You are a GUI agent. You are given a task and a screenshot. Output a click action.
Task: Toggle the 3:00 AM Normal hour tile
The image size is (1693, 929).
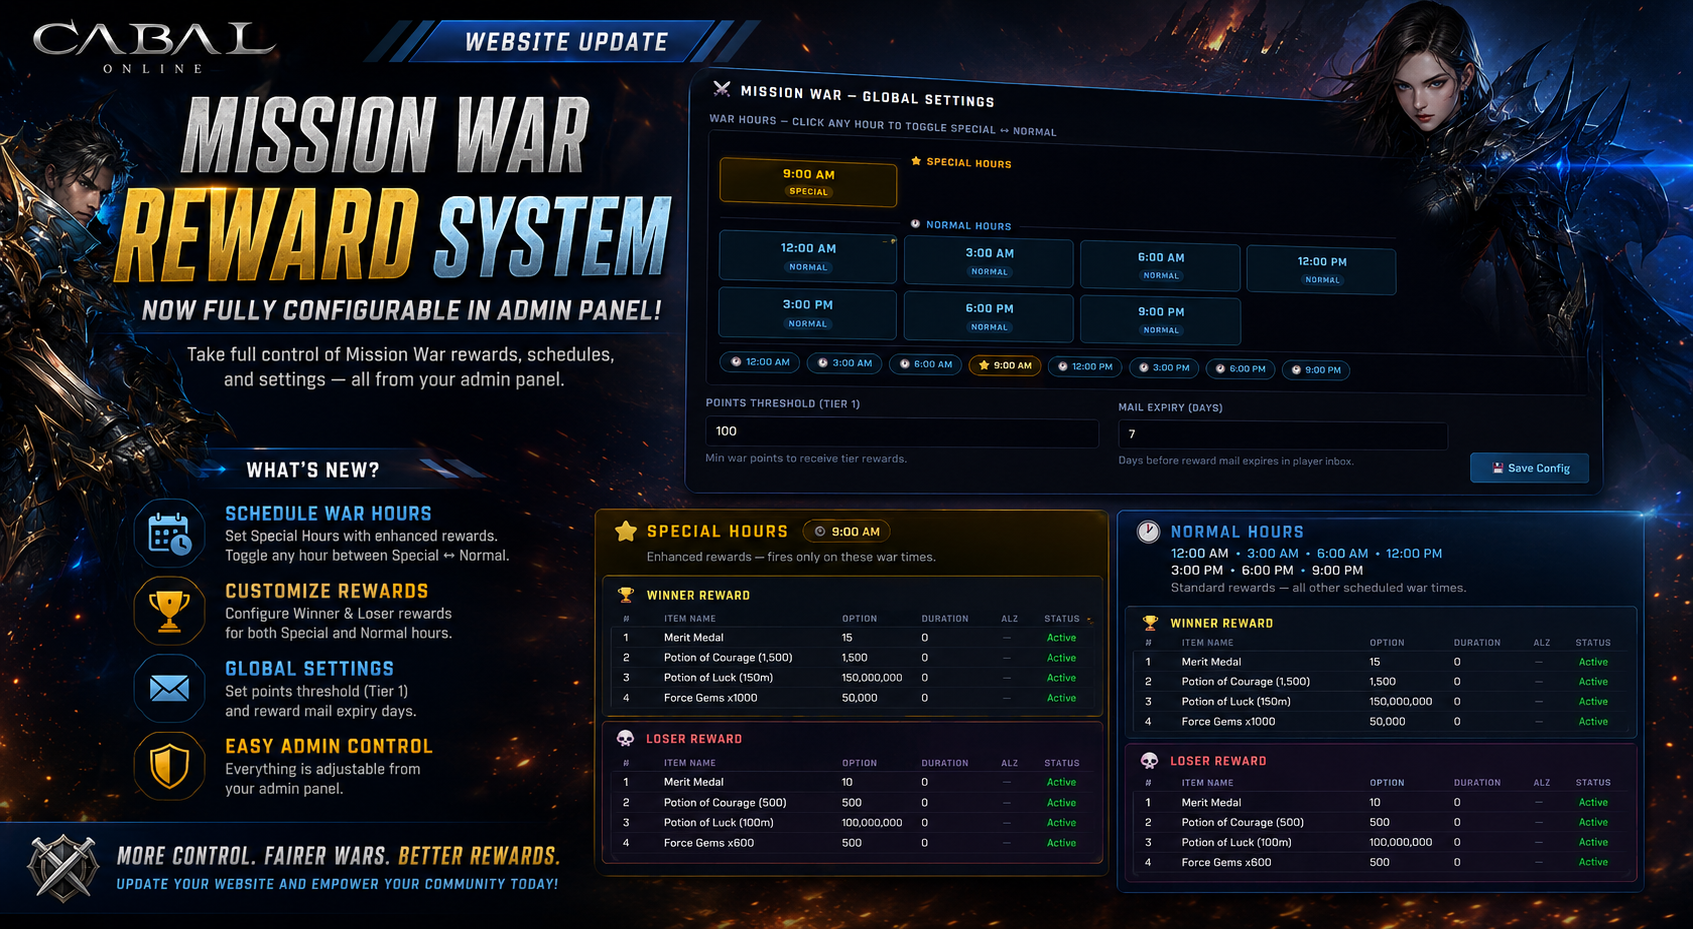pos(989,262)
